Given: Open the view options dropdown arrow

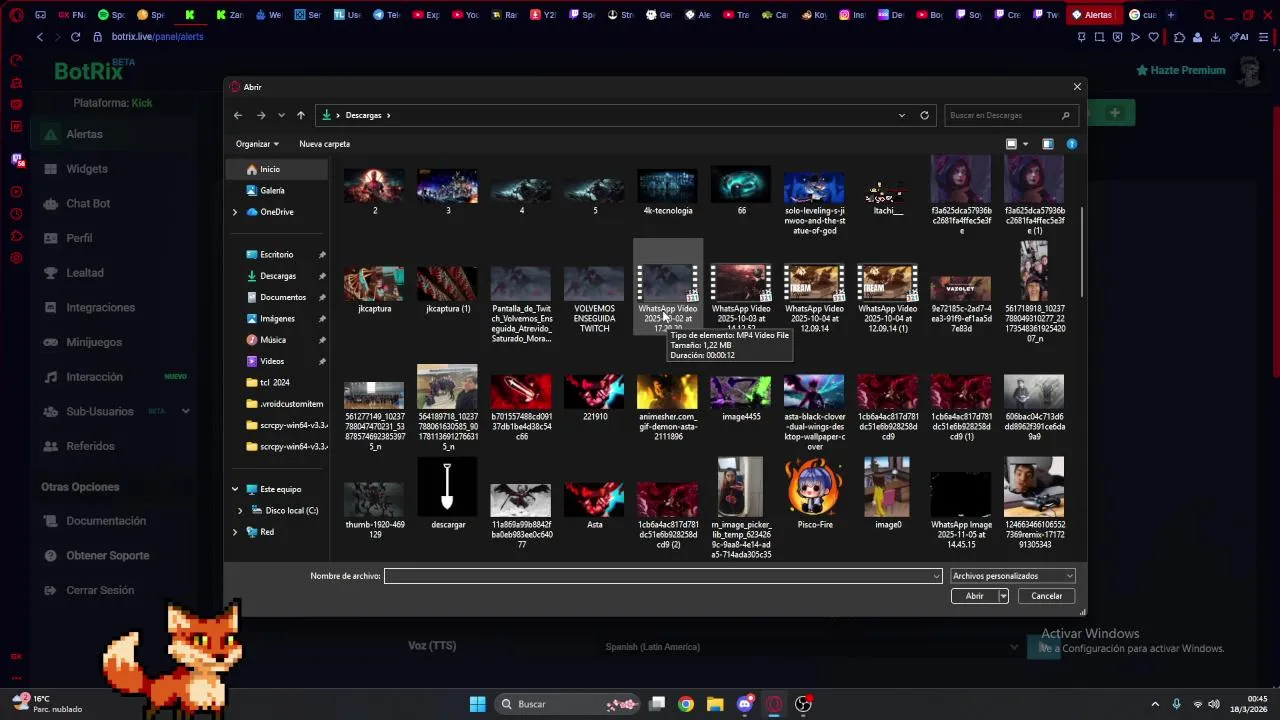Looking at the screenshot, I should tap(1025, 144).
